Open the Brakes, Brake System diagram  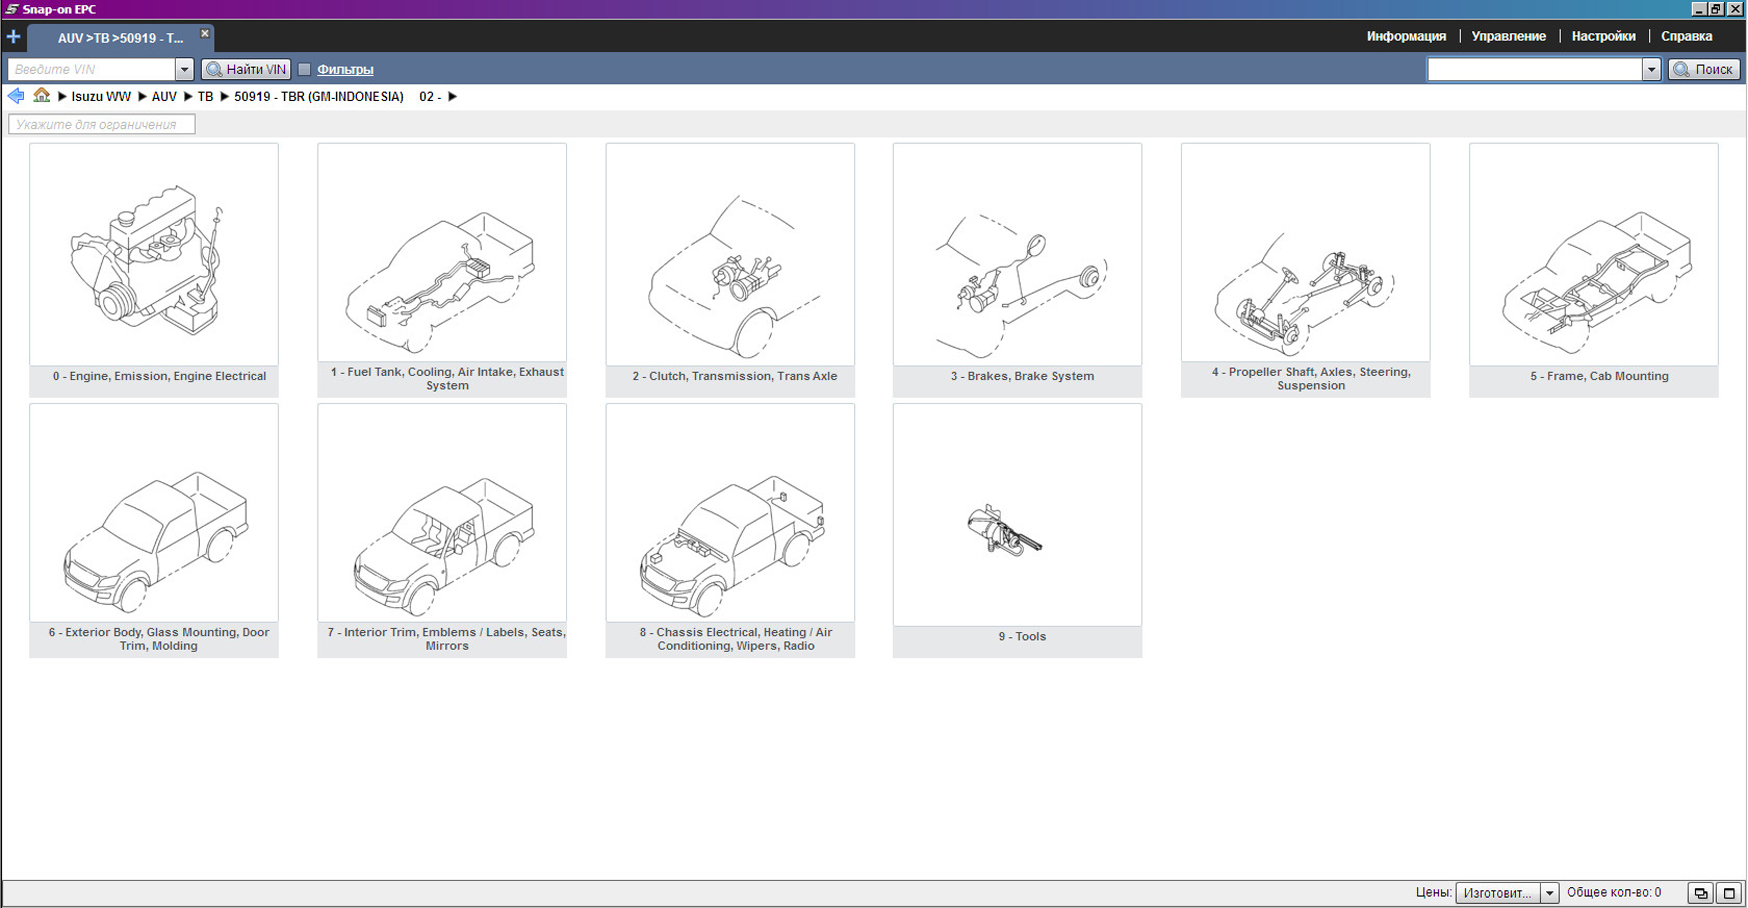click(1017, 256)
